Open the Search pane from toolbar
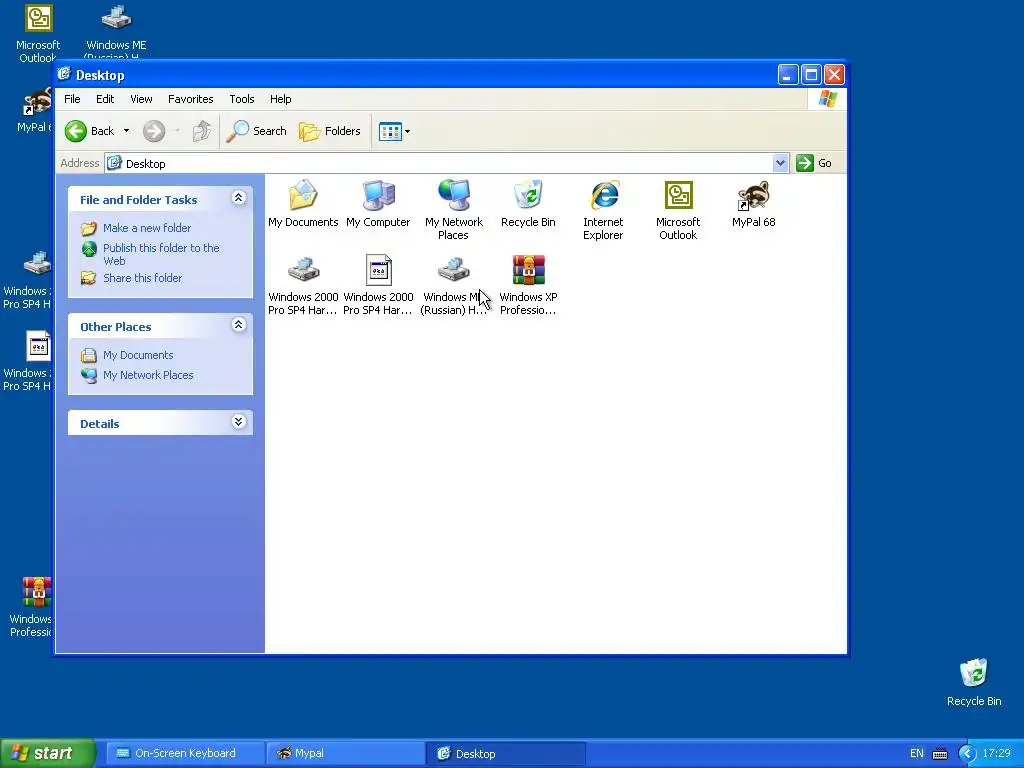 tap(256, 131)
